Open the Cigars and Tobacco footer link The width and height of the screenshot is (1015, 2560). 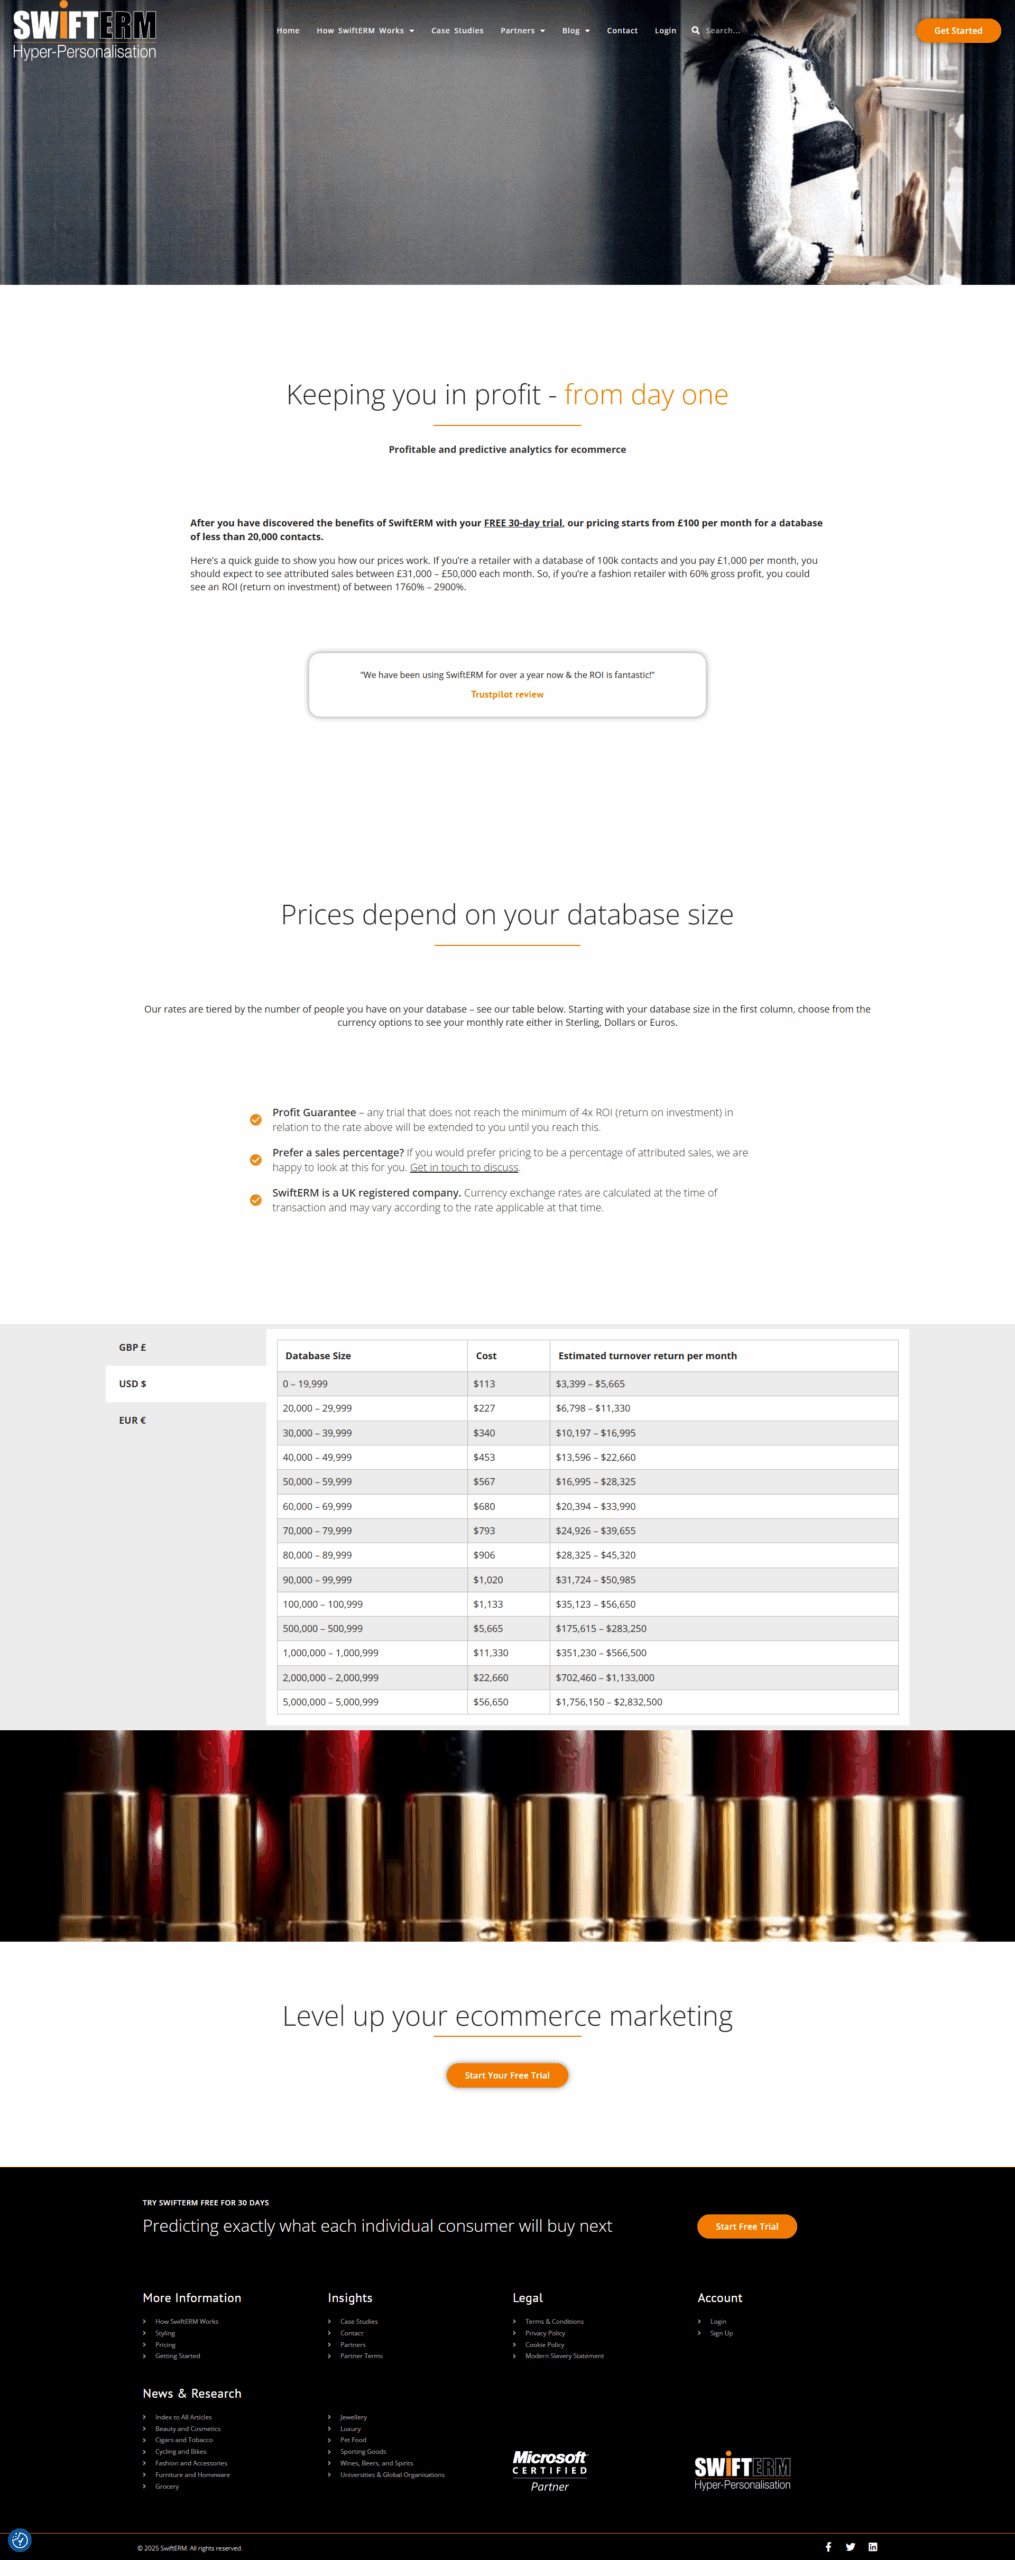pyautogui.click(x=184, y=2440)
